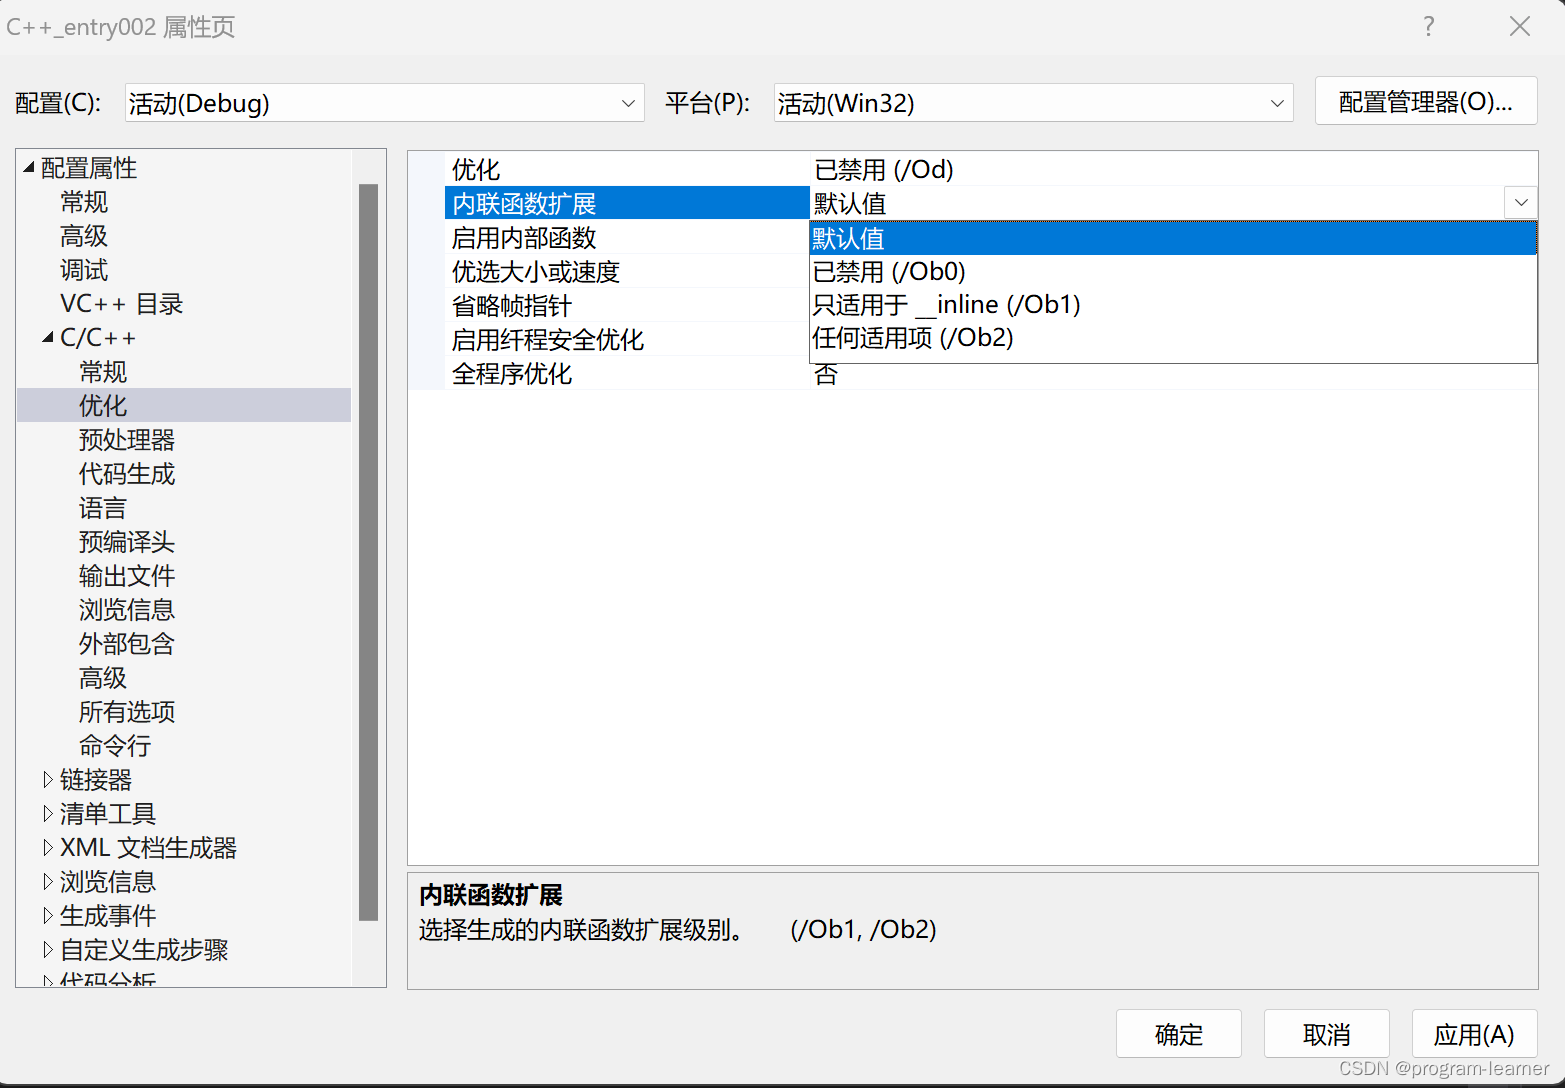Screen dimensions: 1565x1088
Task: Choose 已禁用 (/Ob0) option
Action: 1173,271
